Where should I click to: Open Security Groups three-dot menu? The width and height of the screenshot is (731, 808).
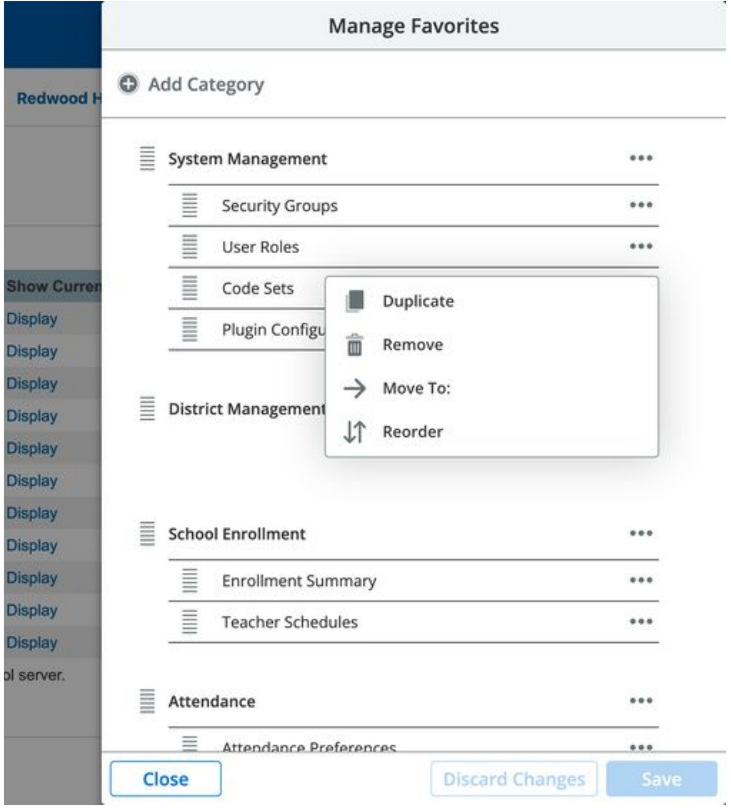[x=640, y=206]
